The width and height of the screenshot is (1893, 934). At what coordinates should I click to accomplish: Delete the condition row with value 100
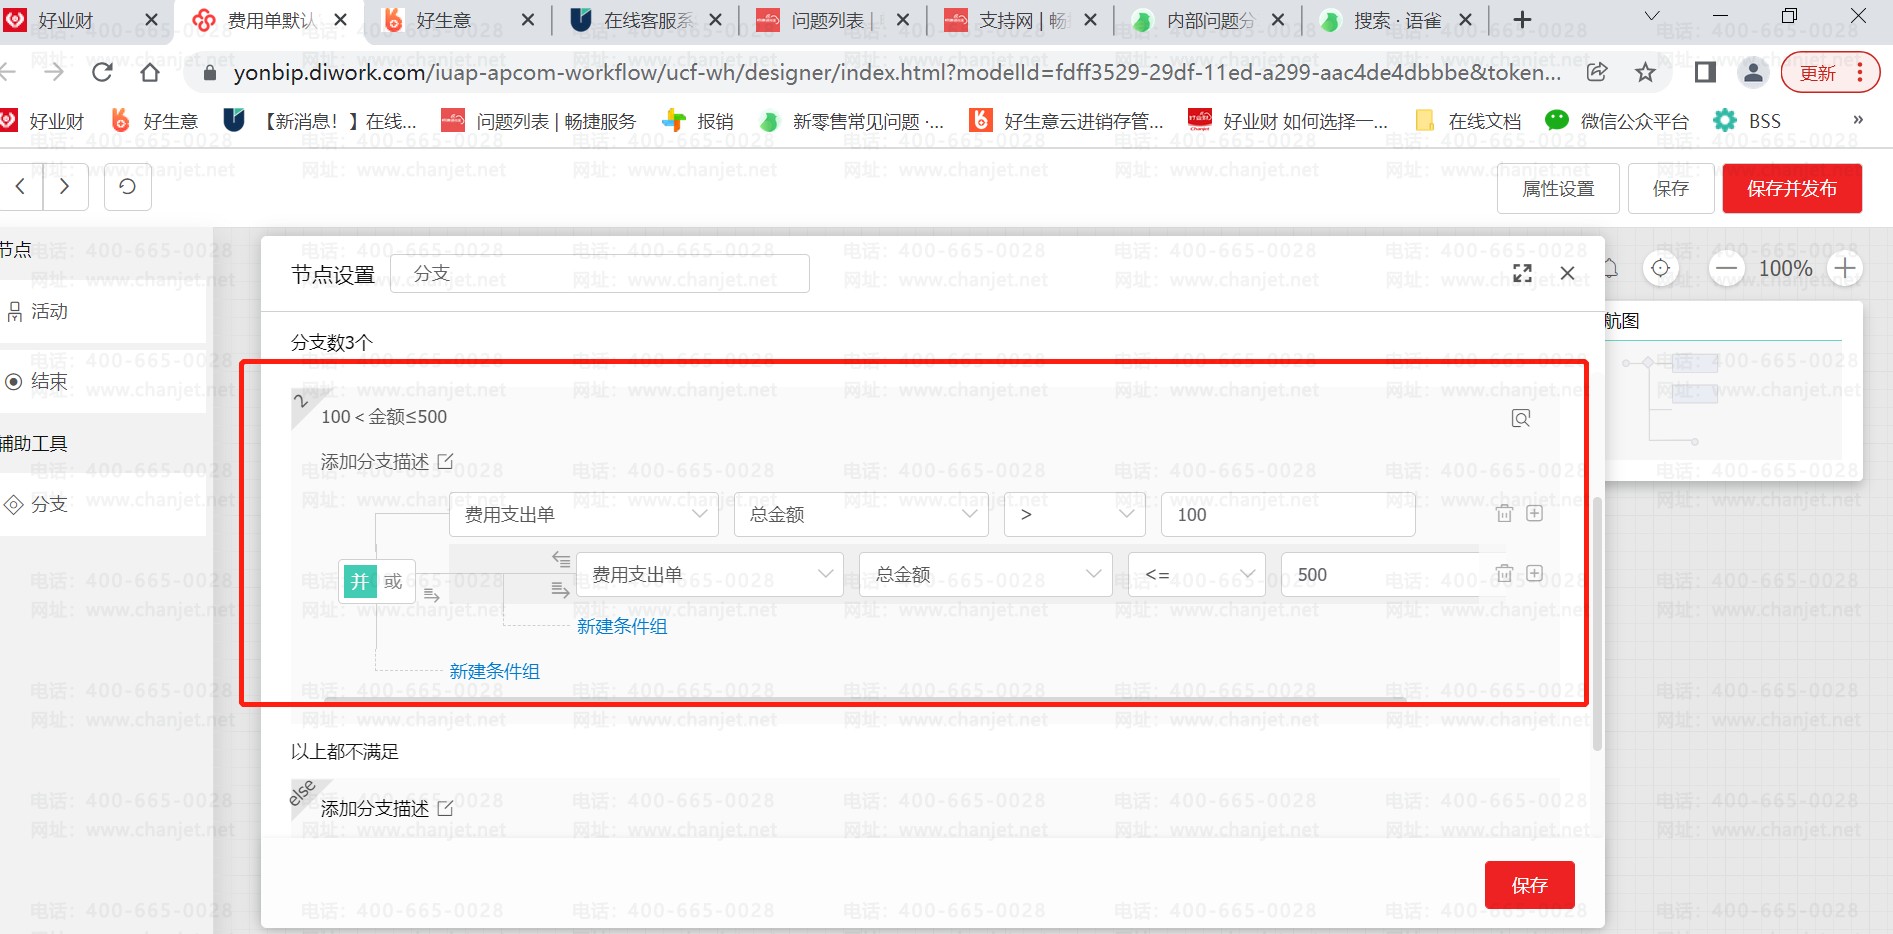pyautogui.click(x=1504, y=514)
